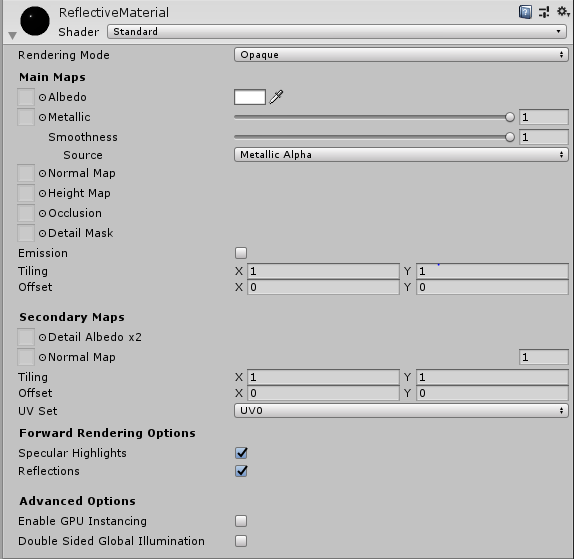Uncheck the Reflections checkbox
The width and height of the screenshot is (574, 559).
click(x=241, y=471)
